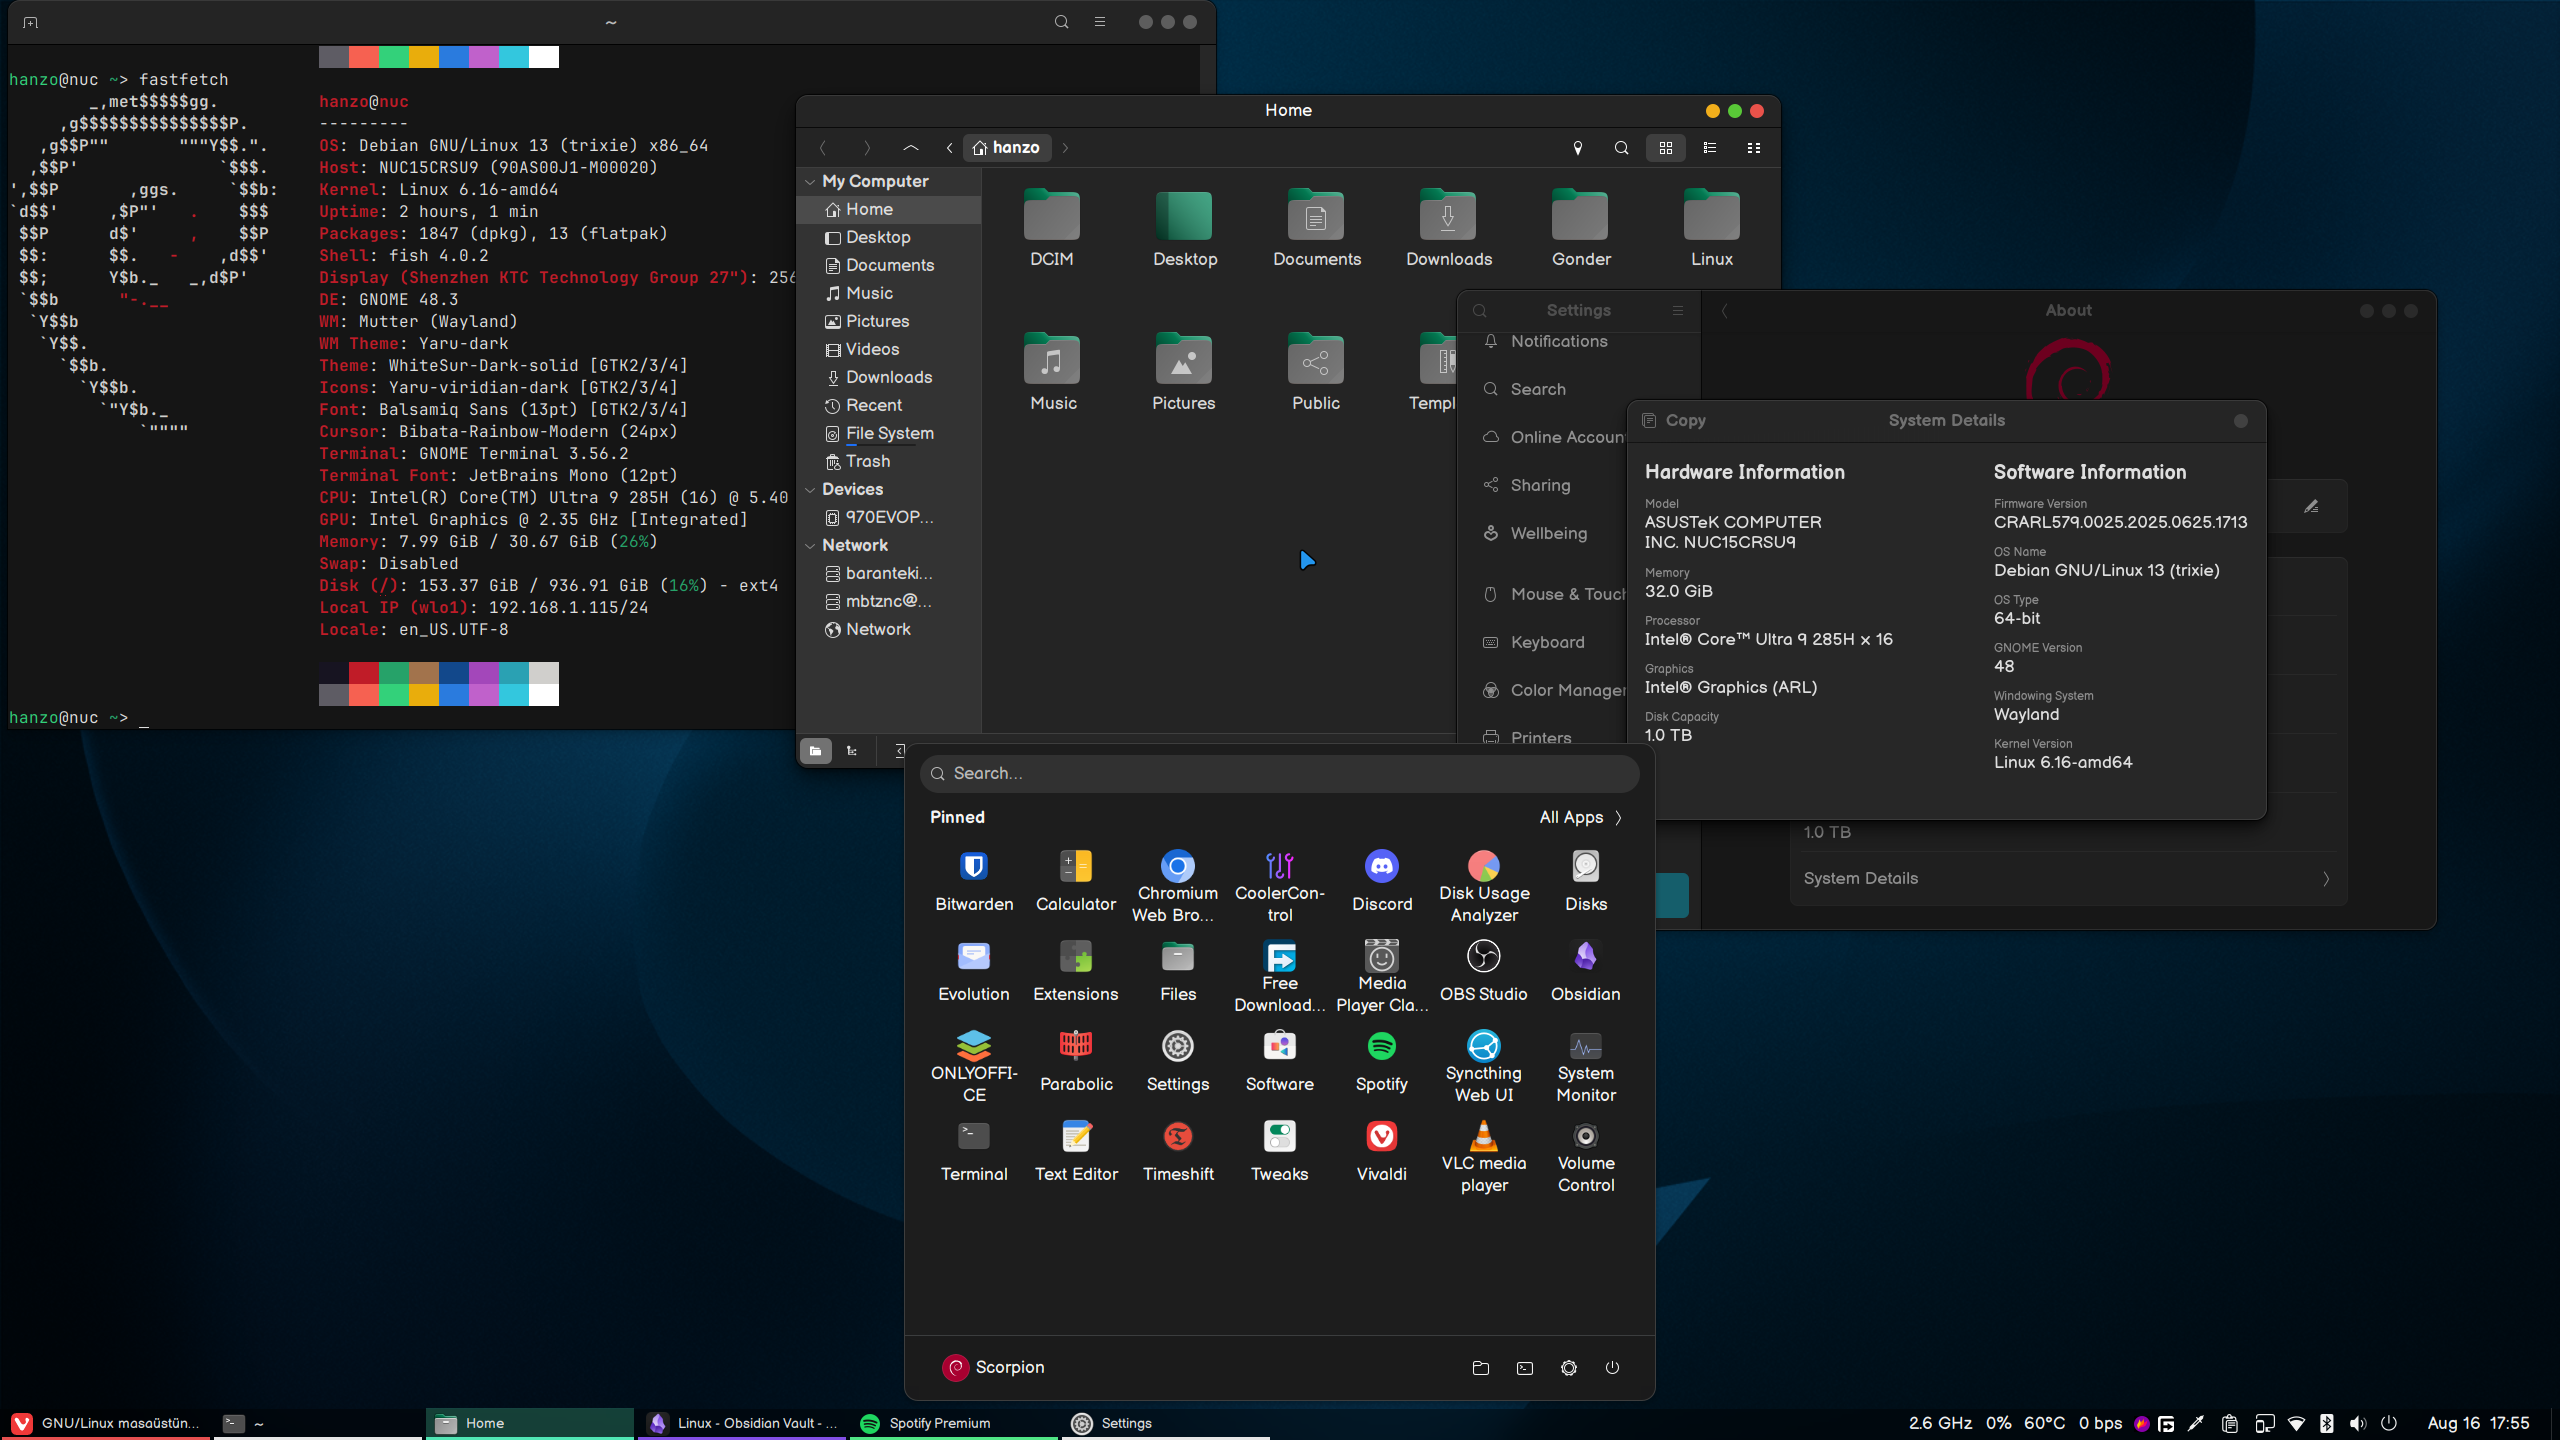Viewport: 2560px width, 1440px height.
Task: Launch Evolution mail app
Action: pos(974,971)
